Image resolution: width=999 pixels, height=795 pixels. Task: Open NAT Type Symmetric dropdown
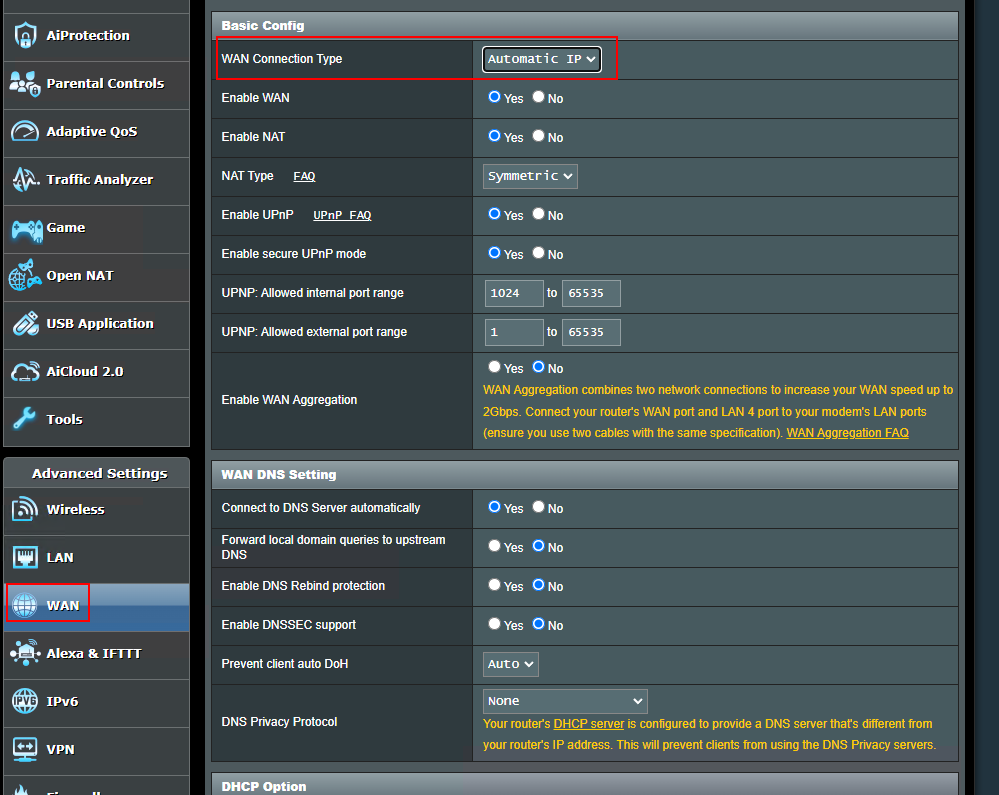pyautogui.click(x=530, y=176)
